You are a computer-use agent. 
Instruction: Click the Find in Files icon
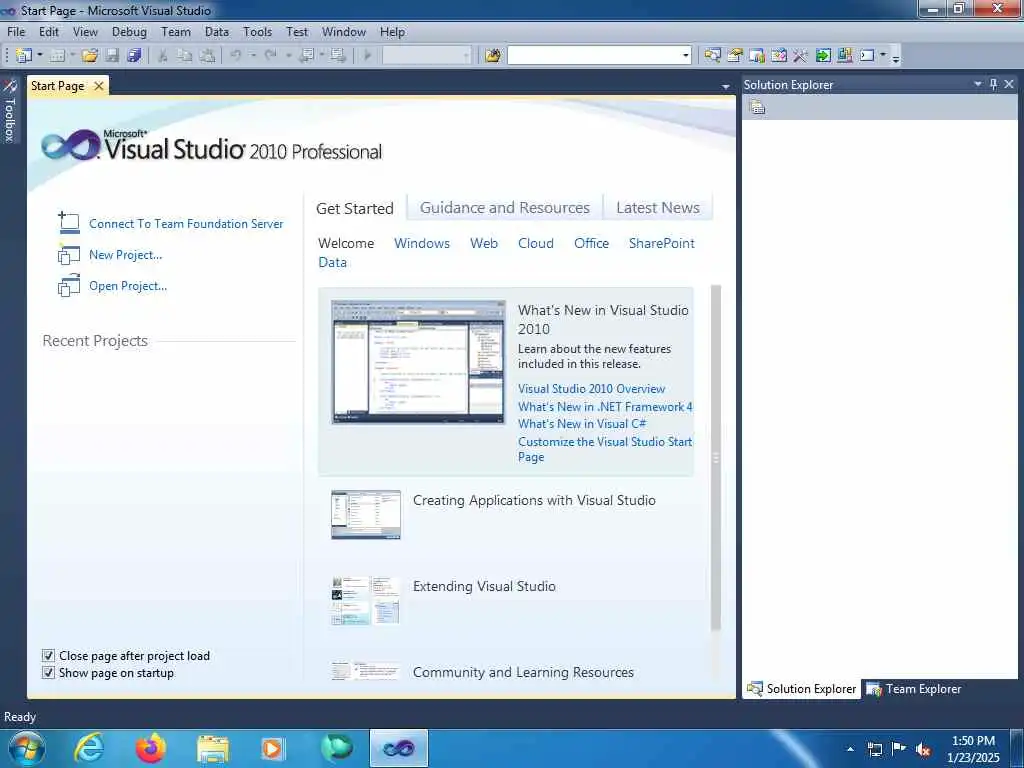493,56
